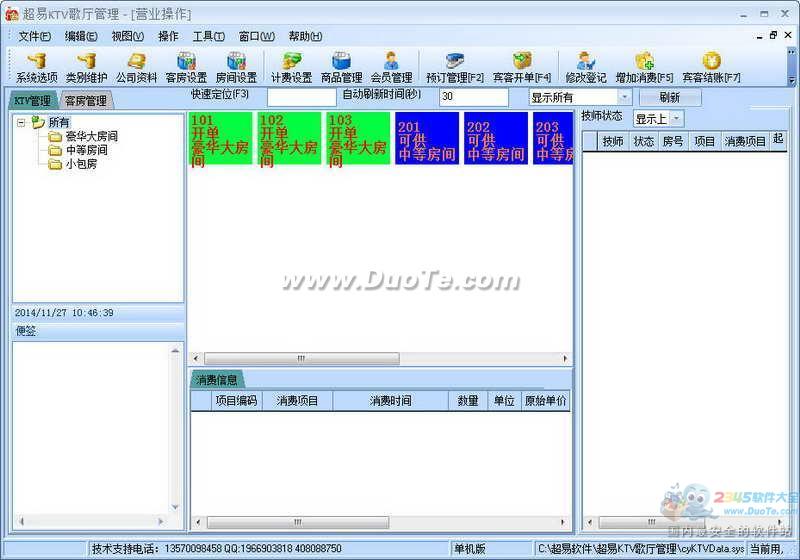Open 会员管理 member management icon
Screen dimensions: 800x560
click(391, 67)
